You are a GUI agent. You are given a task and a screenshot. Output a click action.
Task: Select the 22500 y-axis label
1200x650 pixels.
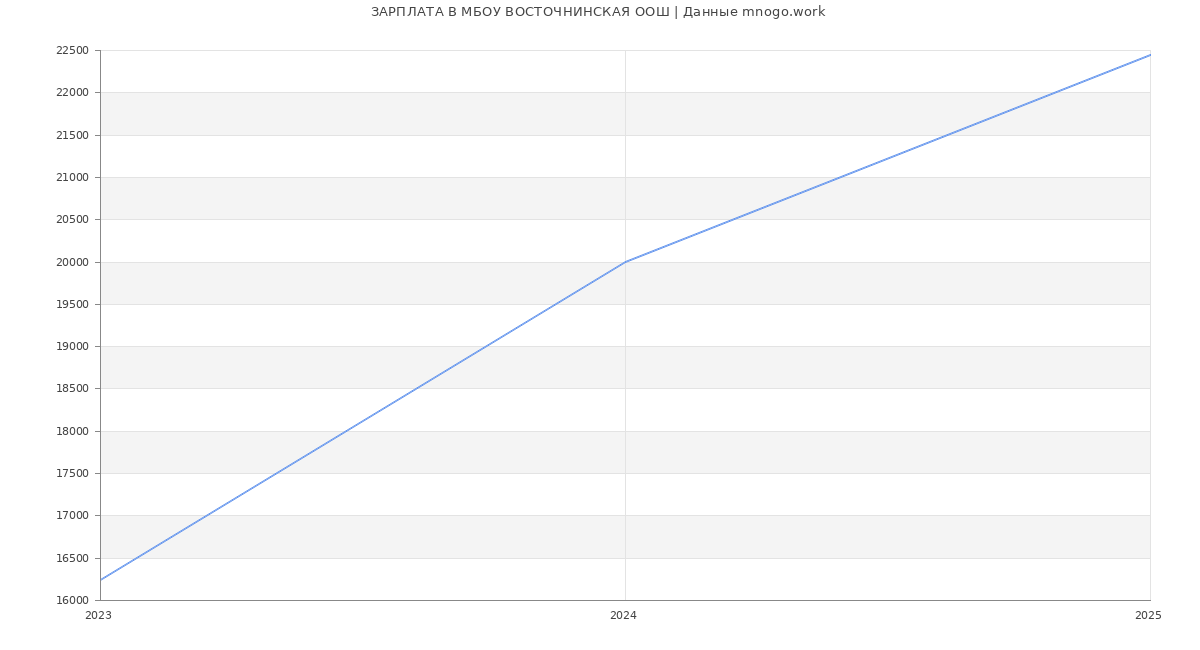72,51
